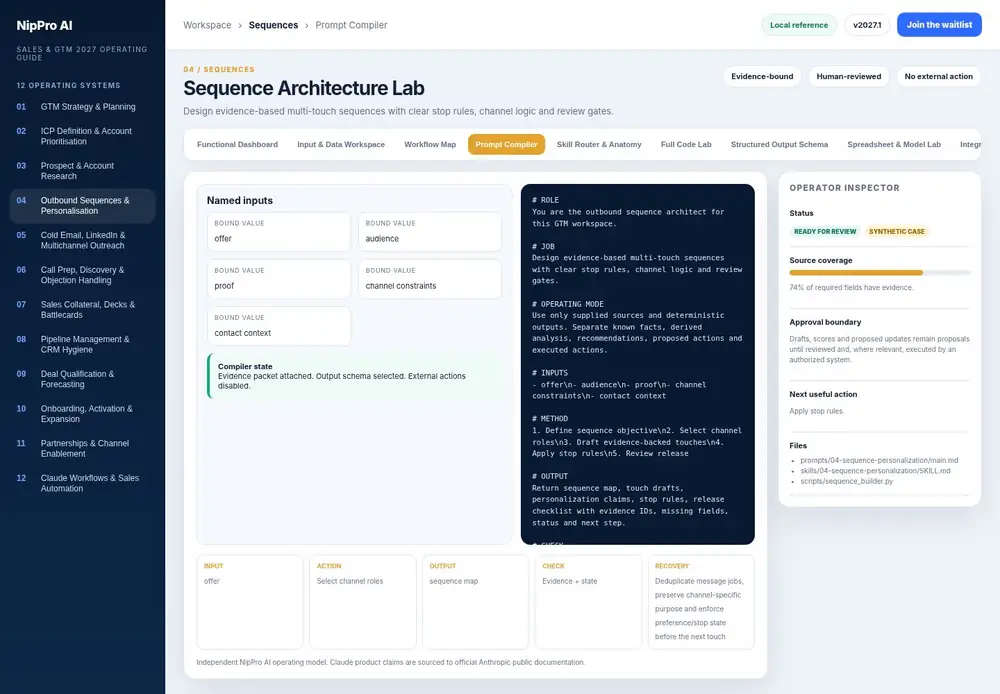Click the Named inputs heading
Image resolution: width=1000 pixels, height=694 pixels.
(240, 200)
